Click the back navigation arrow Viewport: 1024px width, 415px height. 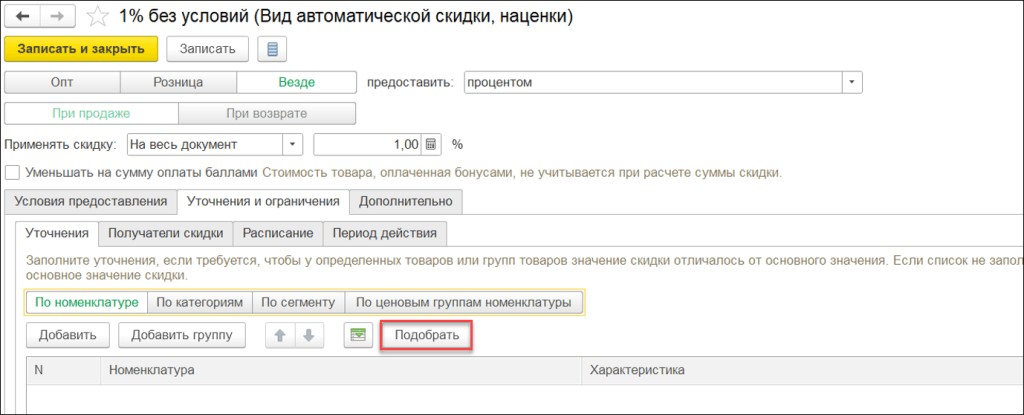(x=23, y=16)
